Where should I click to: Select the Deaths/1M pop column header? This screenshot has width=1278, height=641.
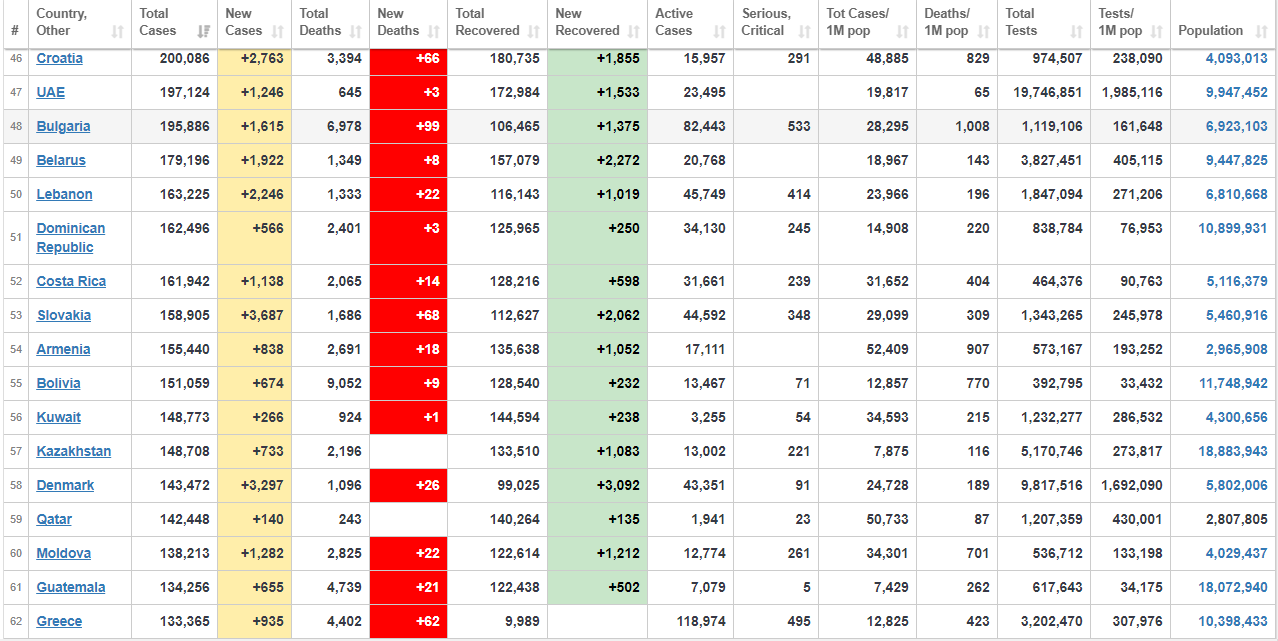(957, 23)
